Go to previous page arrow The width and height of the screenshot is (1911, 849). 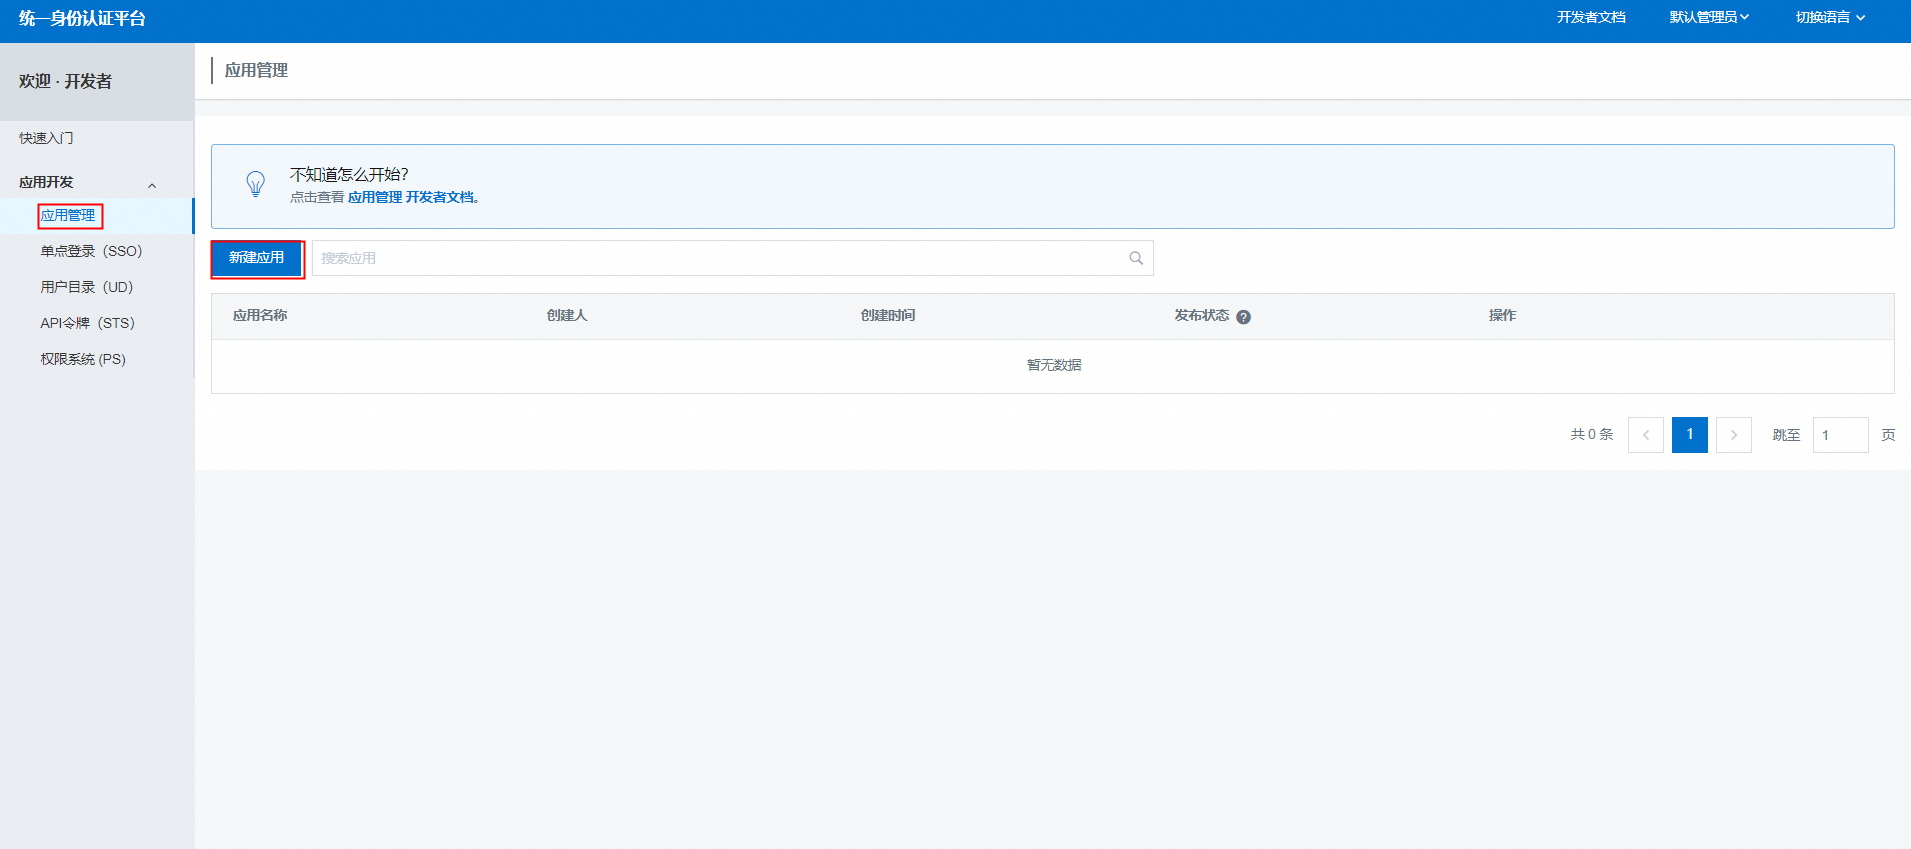point(1645,435)
